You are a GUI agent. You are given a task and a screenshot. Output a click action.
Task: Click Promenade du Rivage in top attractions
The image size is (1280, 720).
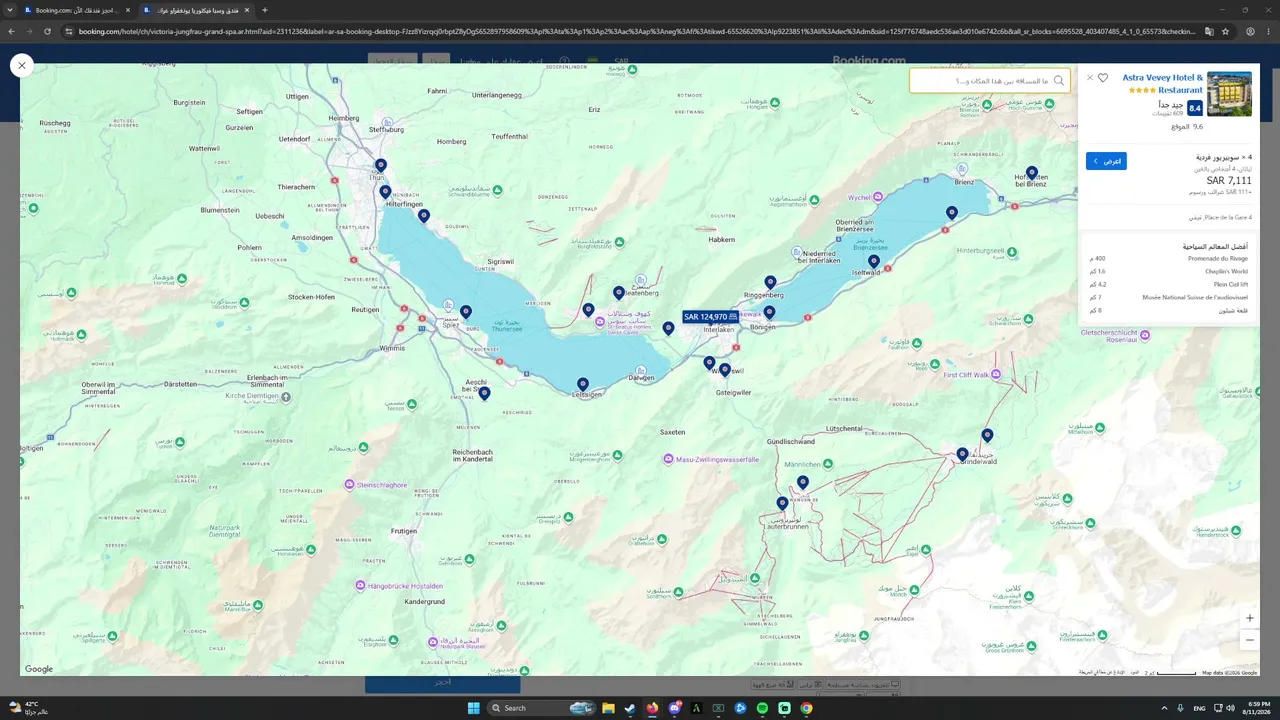pos(1218,259)
